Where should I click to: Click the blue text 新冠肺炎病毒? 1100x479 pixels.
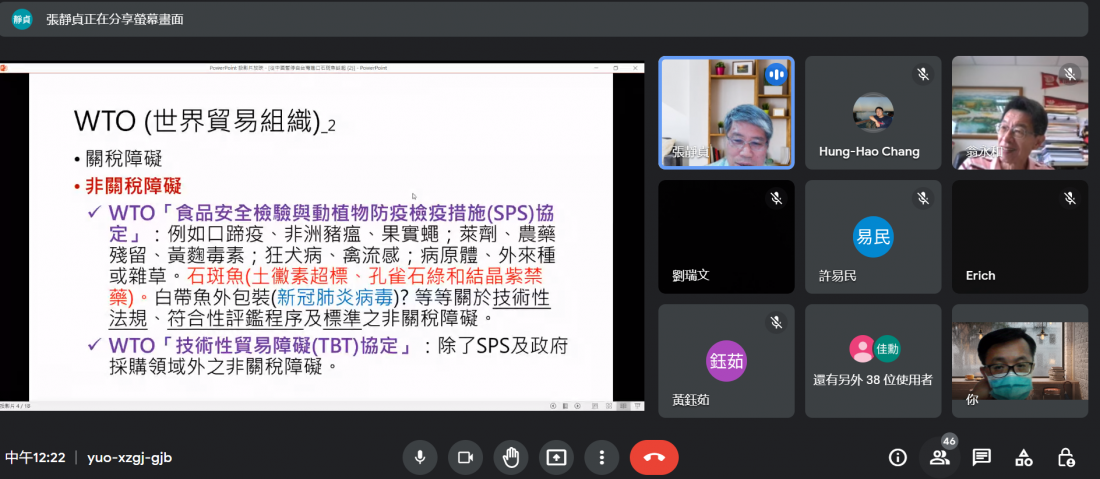335,297
